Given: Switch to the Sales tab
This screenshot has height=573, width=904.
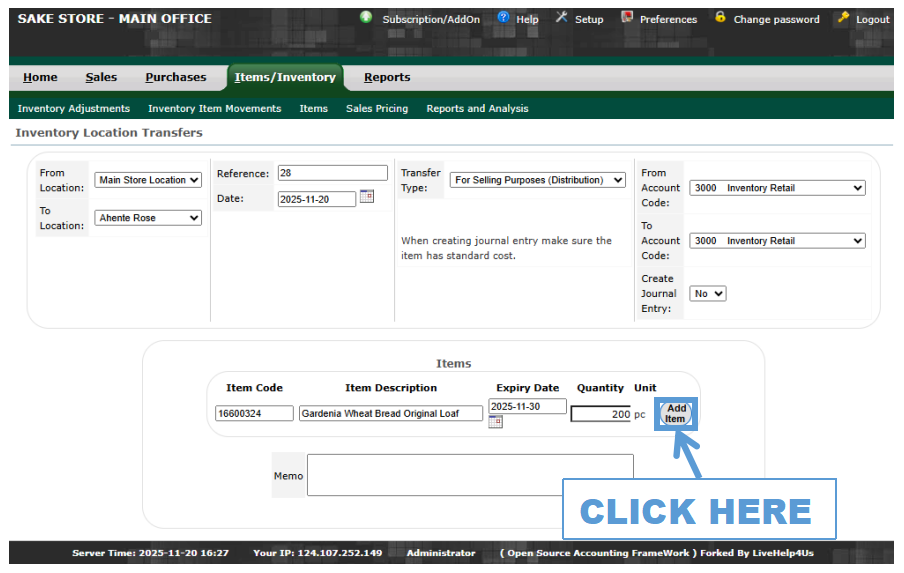Looking at the screenshot, I should [x=101, y=77].
